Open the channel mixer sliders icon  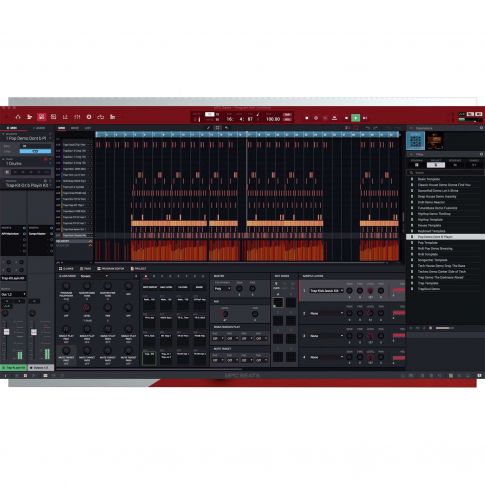pyautogui.click(x=77, y=117)
